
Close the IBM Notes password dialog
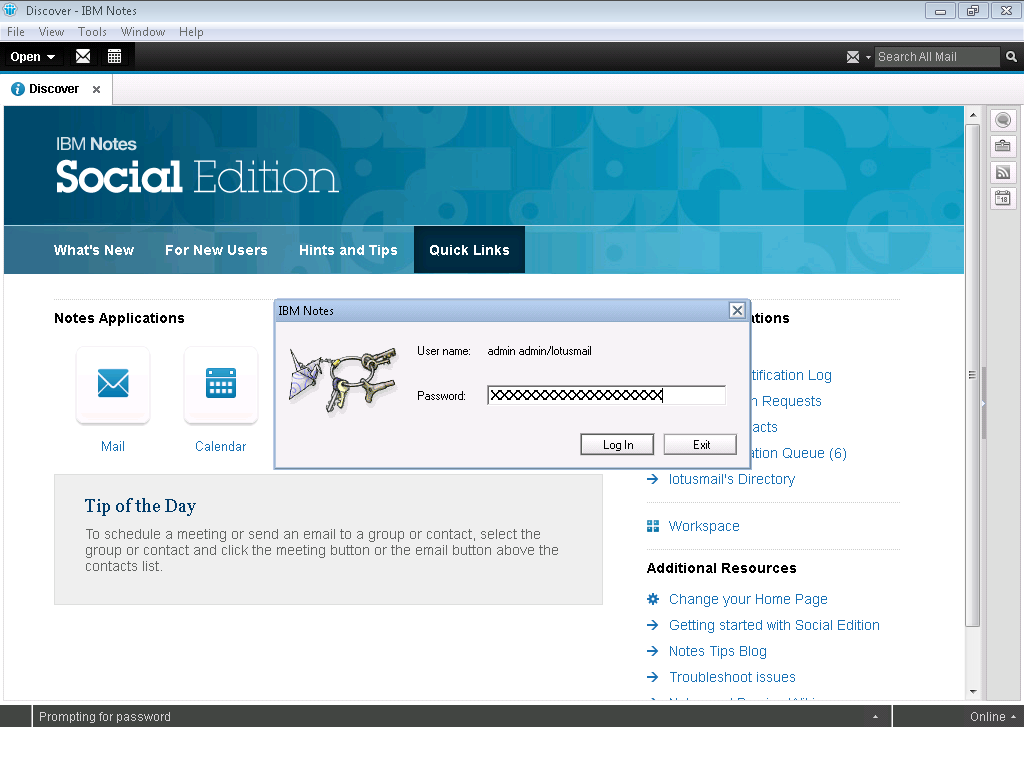(x=737, y=310)
